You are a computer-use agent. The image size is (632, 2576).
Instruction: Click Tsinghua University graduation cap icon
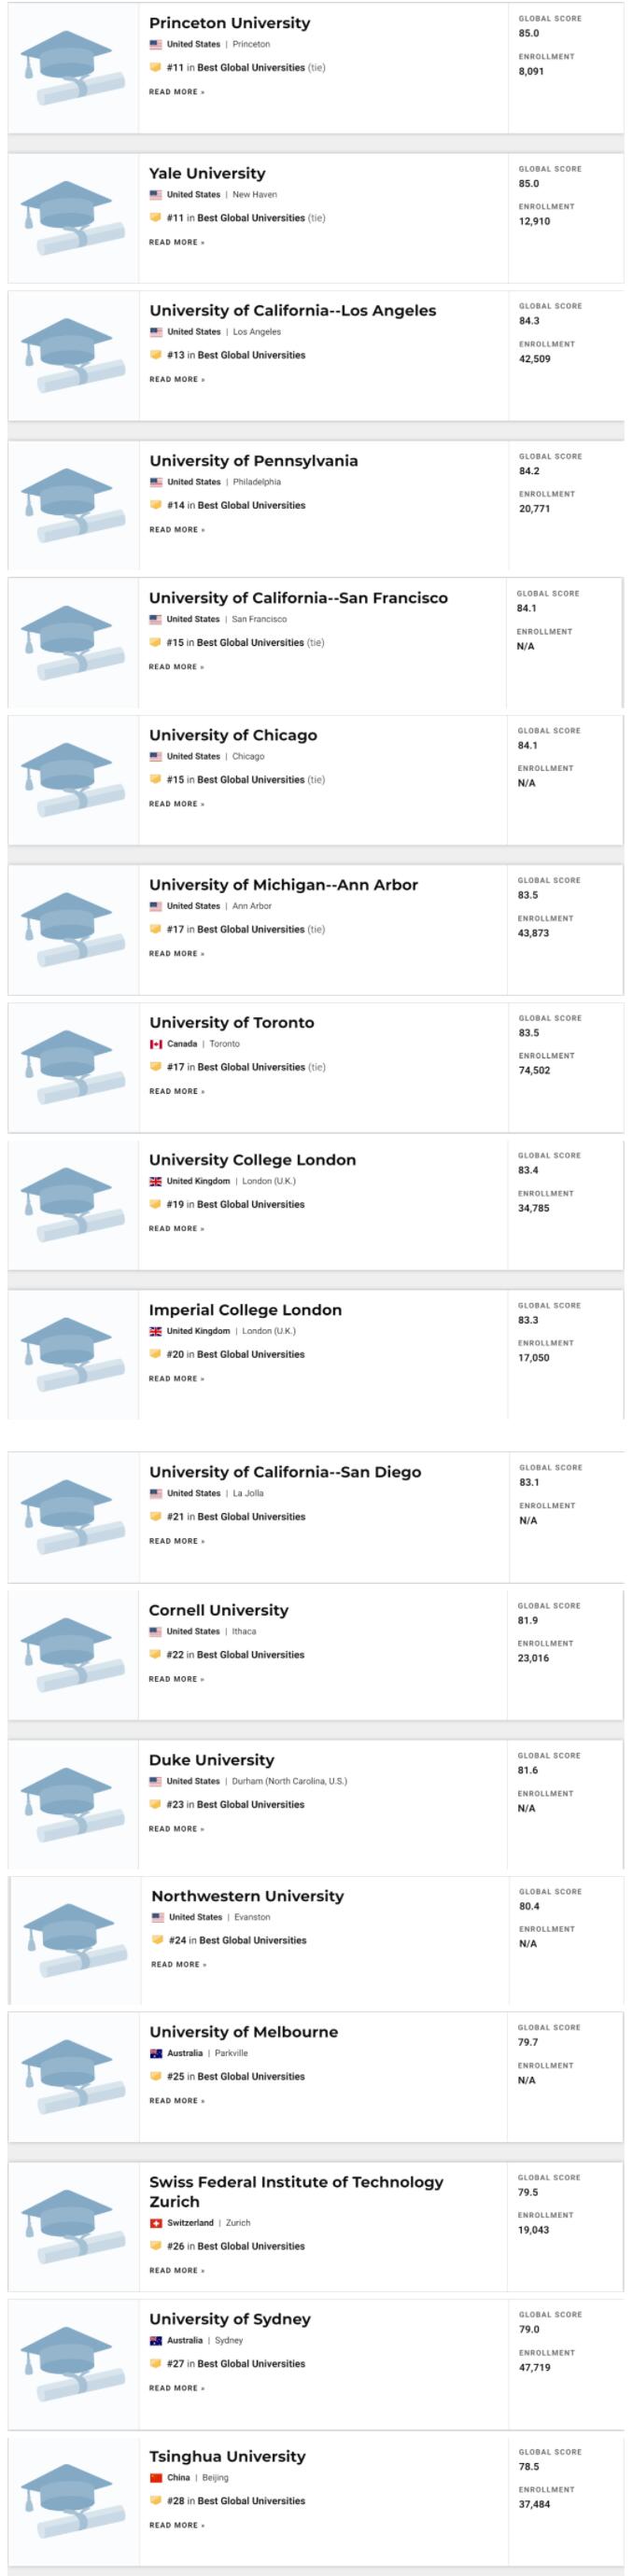pos(73,2500)
